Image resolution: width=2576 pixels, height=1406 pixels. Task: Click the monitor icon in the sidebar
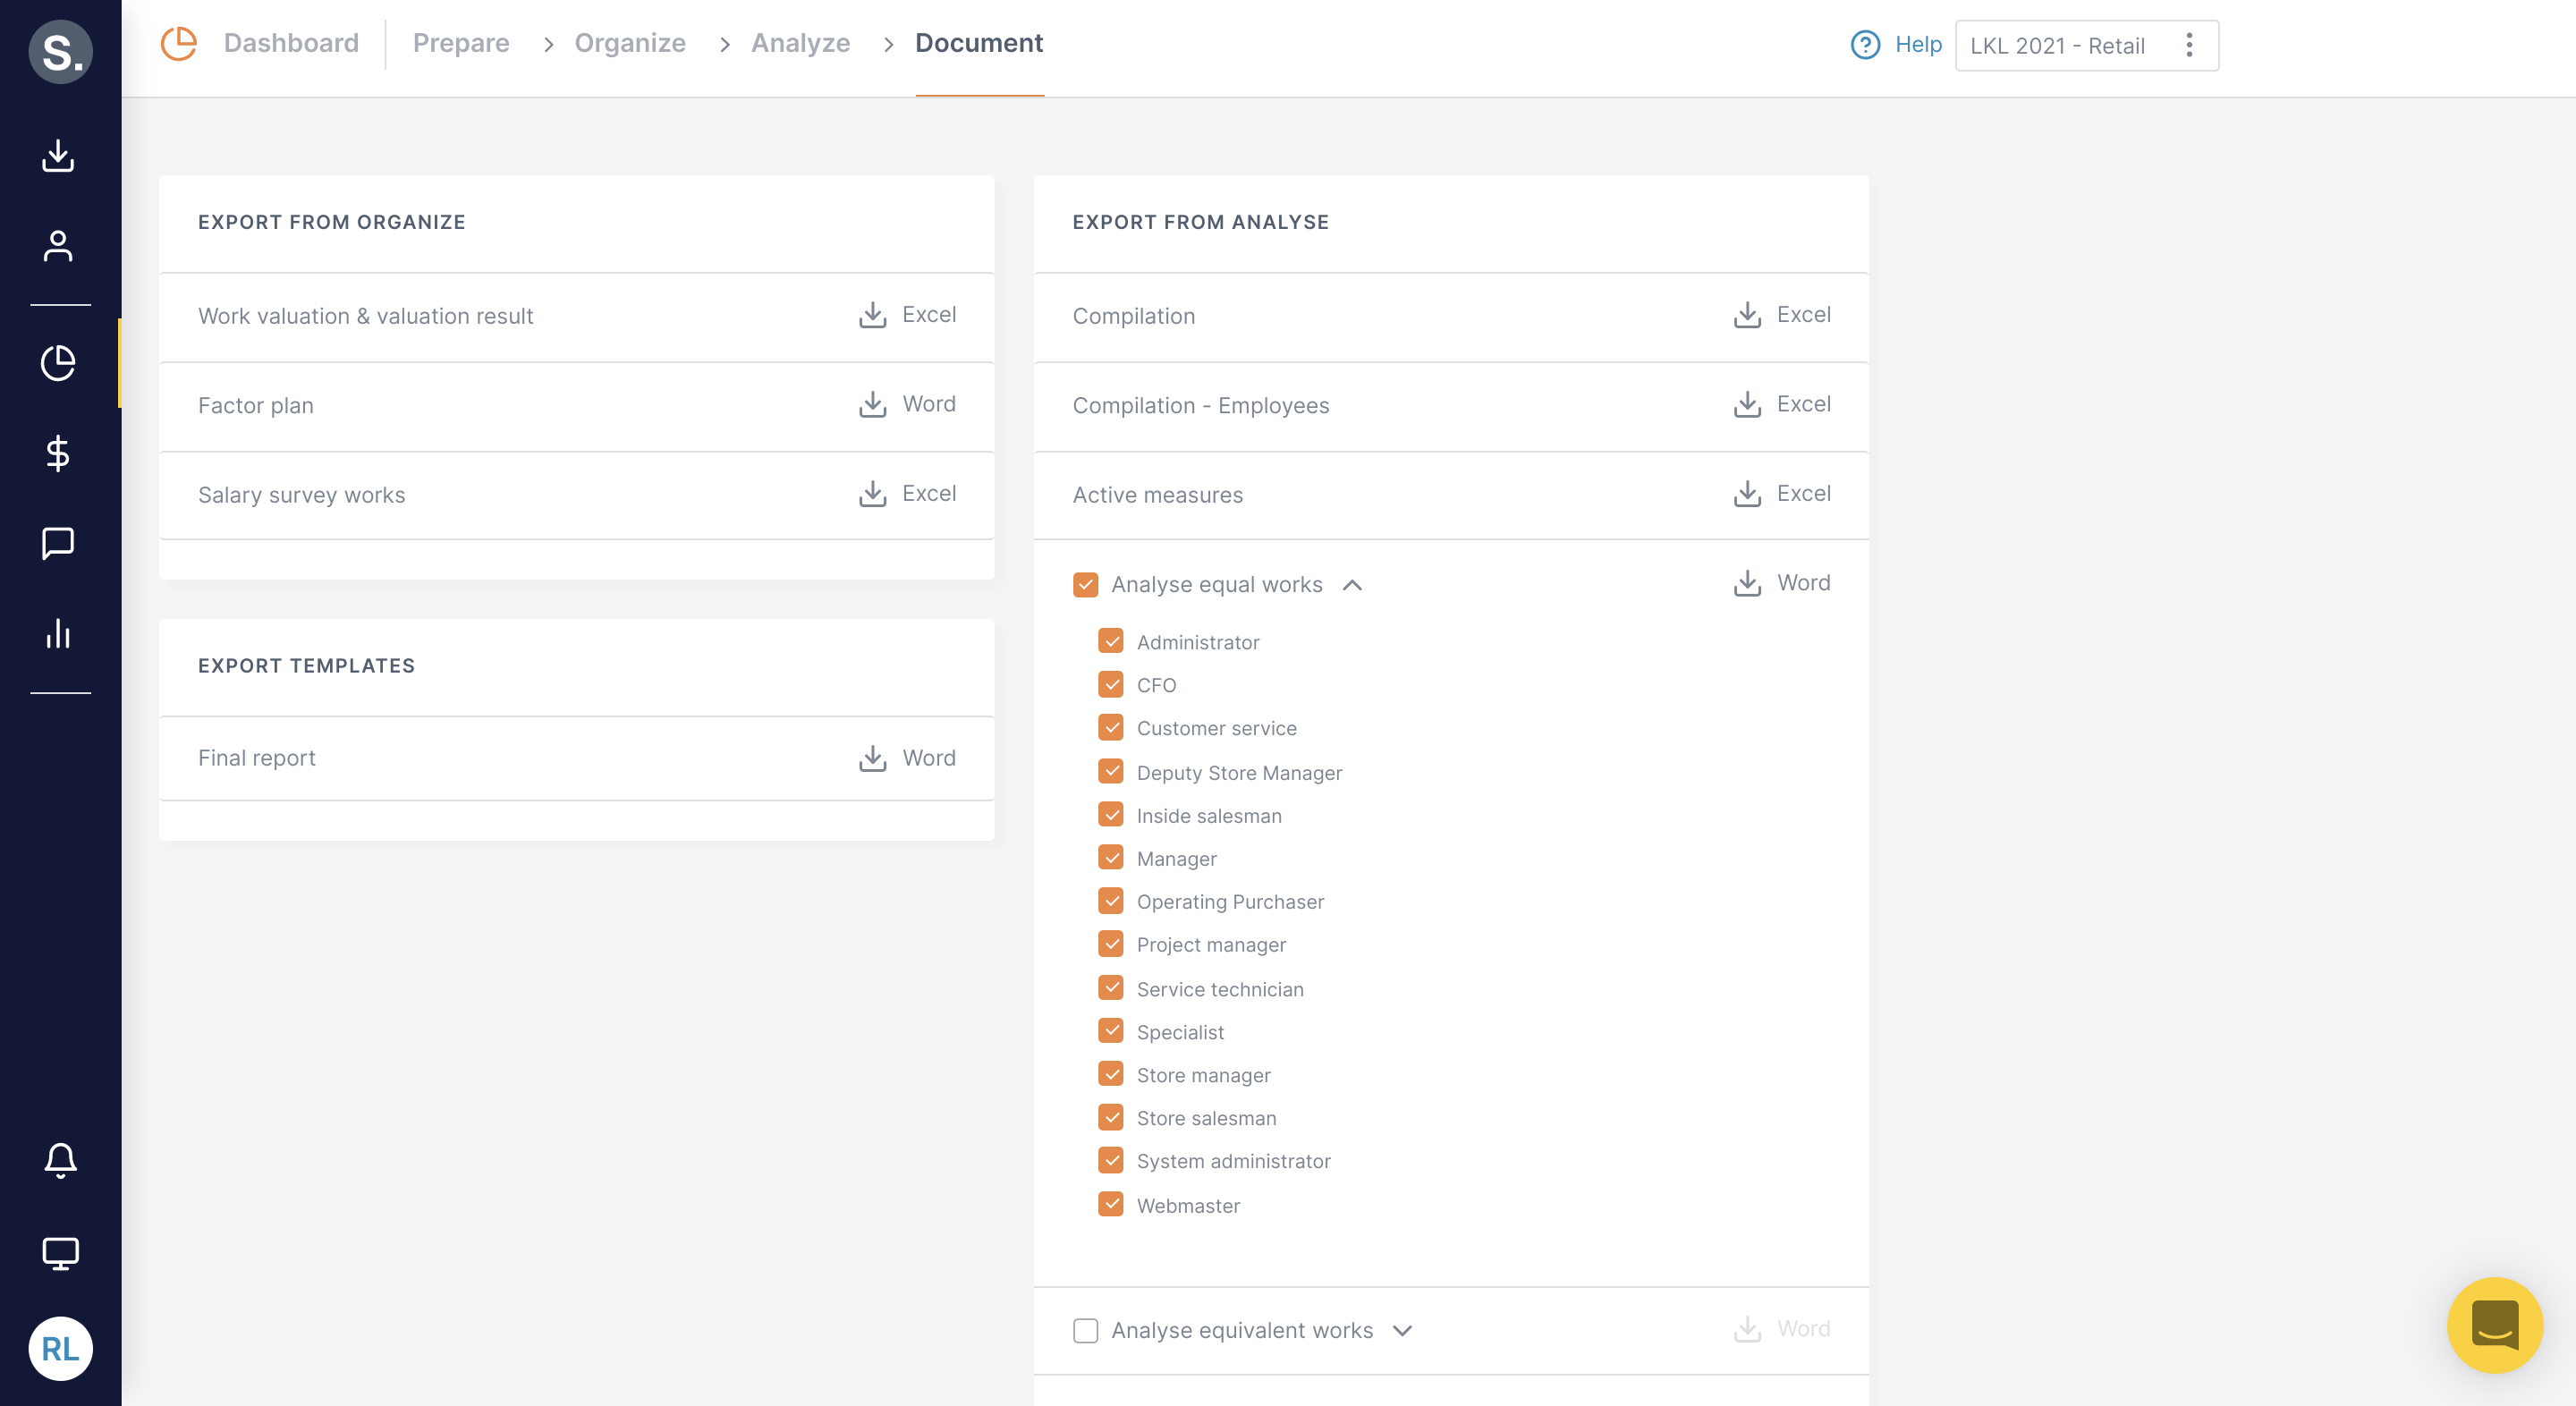59,1253
